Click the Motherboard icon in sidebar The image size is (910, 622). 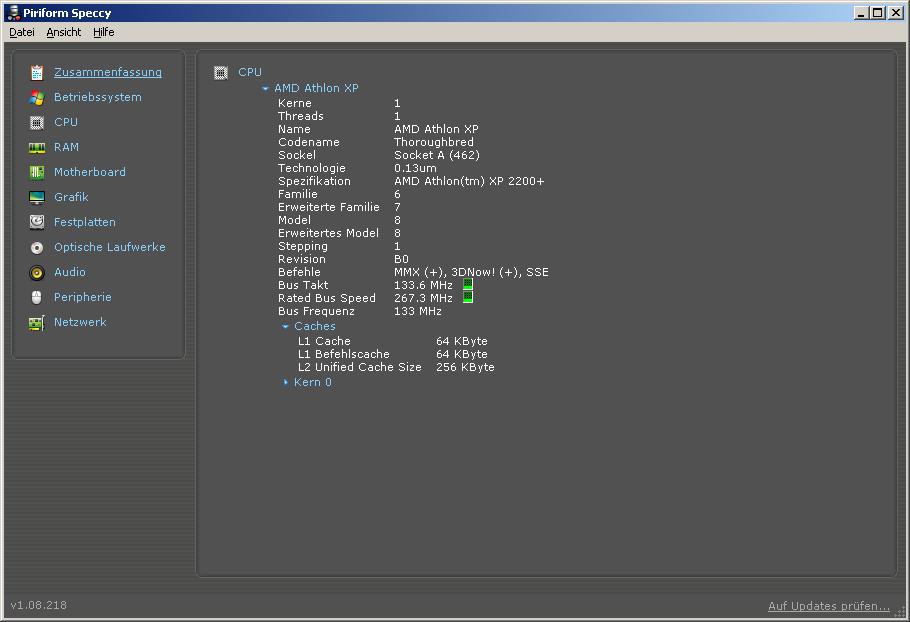[x=37, y=172]
